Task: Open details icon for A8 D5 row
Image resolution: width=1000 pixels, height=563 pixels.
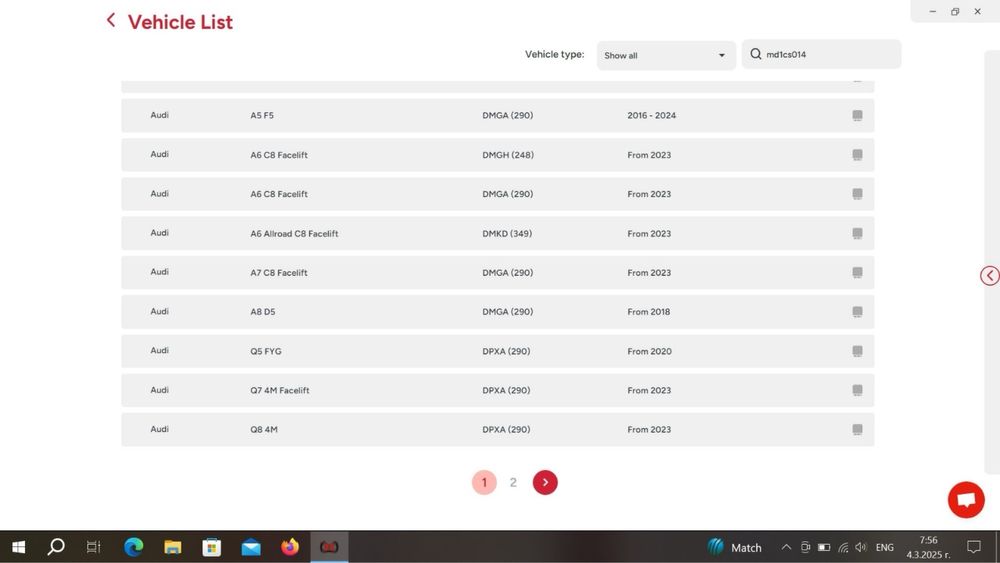Action: click(857, 312)
